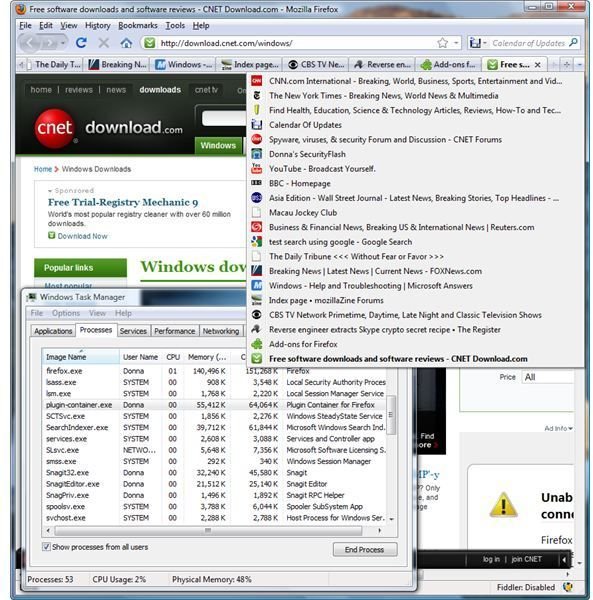Collapse the Sponsored section arrow
This screenshot has height=600, width=593.
coord(50,191)
